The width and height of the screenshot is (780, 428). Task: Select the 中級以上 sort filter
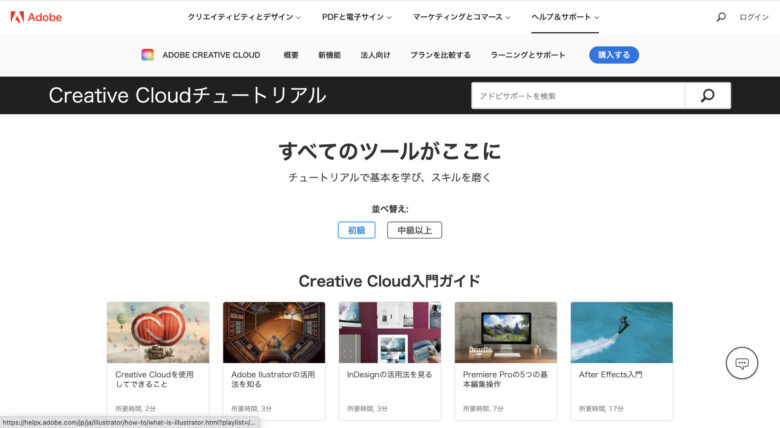pos(414,230)
